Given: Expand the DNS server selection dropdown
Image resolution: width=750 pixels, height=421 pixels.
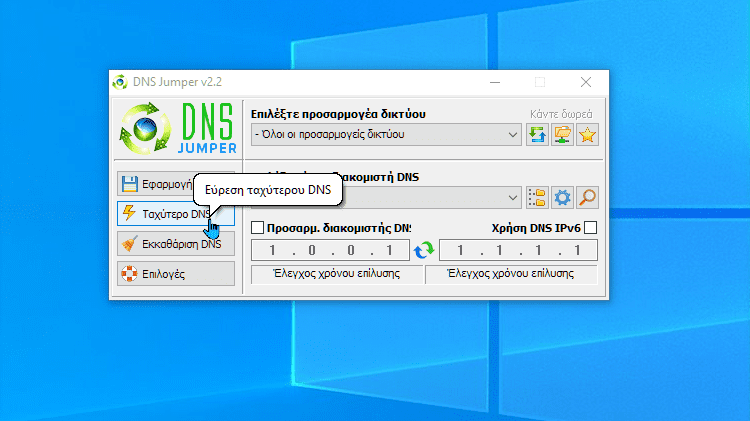Looking at the screenshot, I should [513, 197].
